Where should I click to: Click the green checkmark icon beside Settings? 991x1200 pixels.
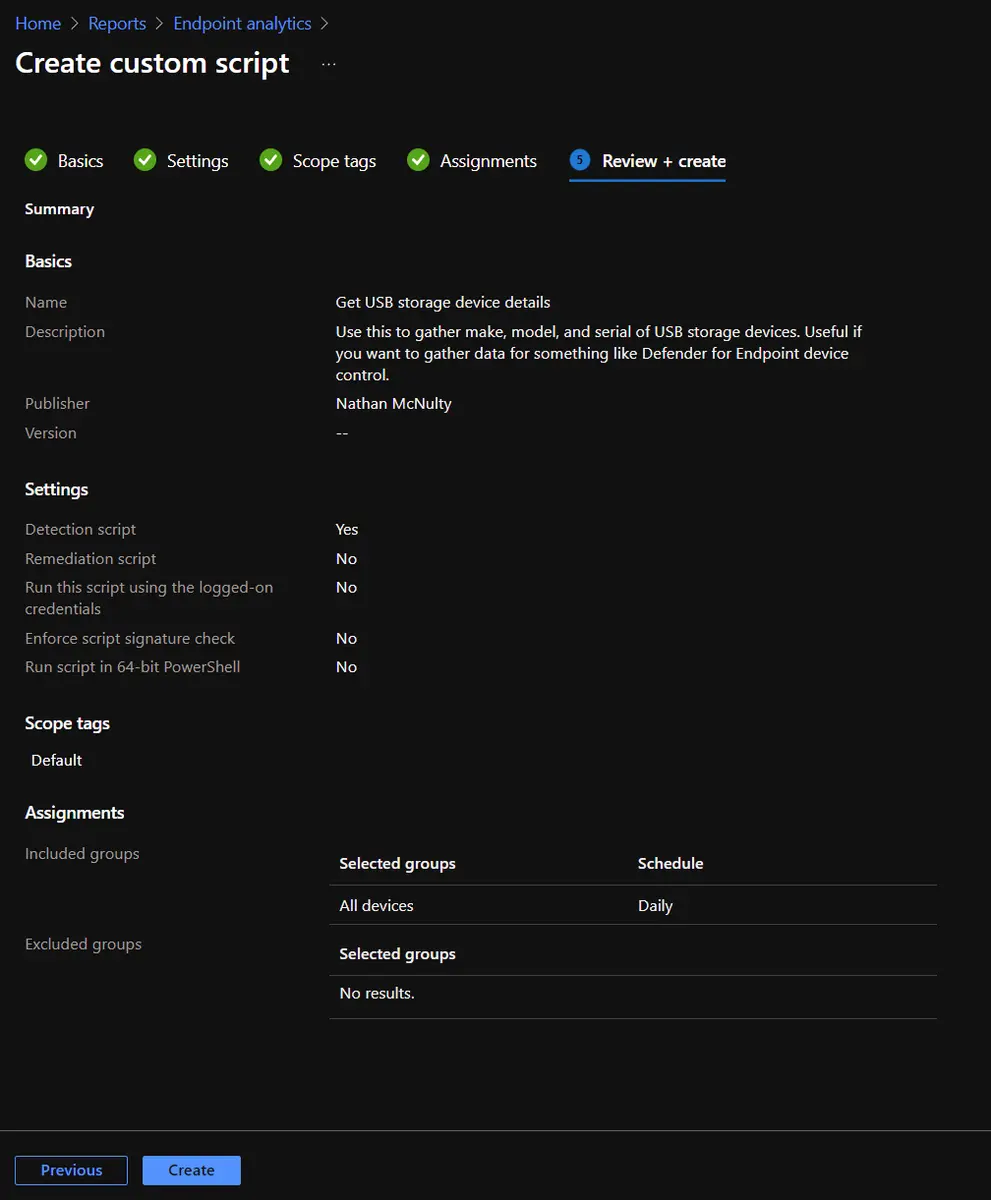(145, 161)
